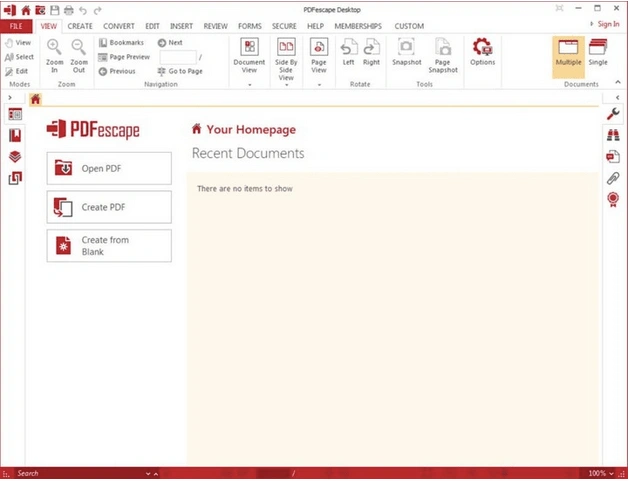Click the bottom icon in the left sidebar
This screenshot has height=481, width=630.
coord(15,178)
